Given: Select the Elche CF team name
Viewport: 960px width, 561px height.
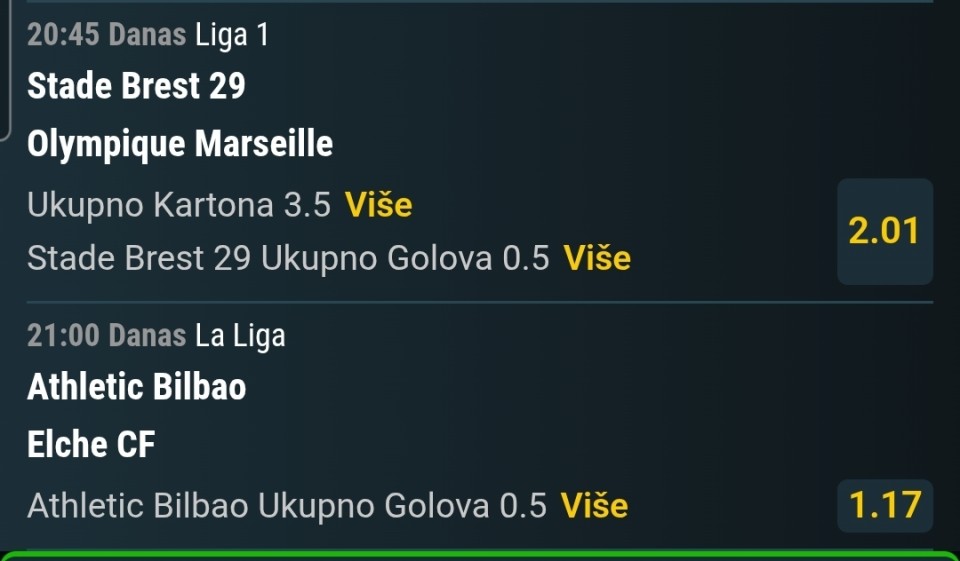Looking at the screenshot, I should click(x=91, y=444).
